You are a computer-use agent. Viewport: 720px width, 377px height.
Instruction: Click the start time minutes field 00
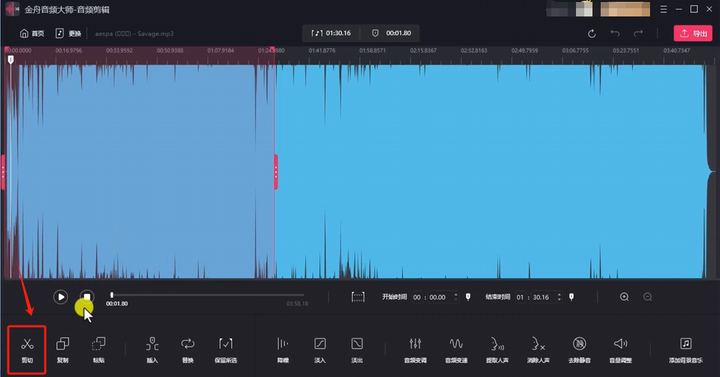(416, 298)
